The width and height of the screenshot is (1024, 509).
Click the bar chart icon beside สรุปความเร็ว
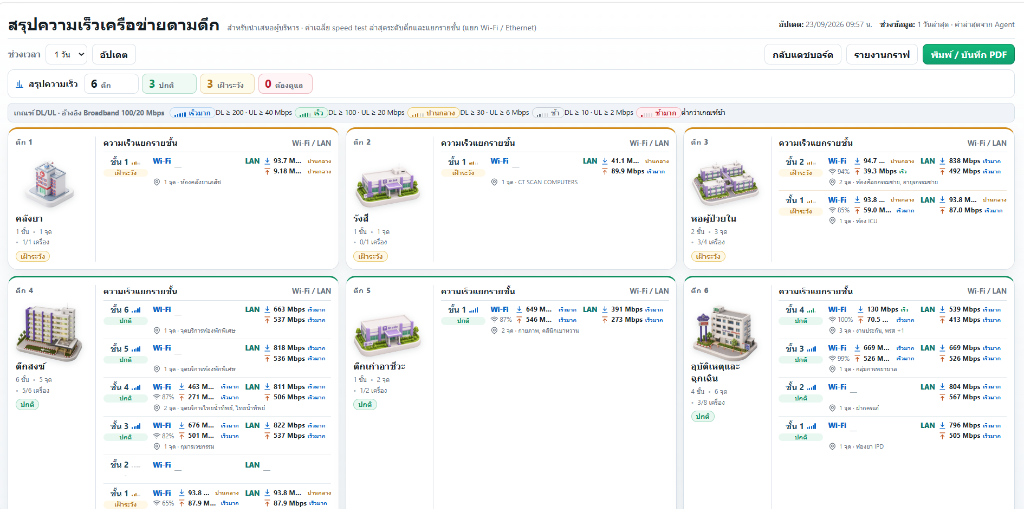[19, 84]
